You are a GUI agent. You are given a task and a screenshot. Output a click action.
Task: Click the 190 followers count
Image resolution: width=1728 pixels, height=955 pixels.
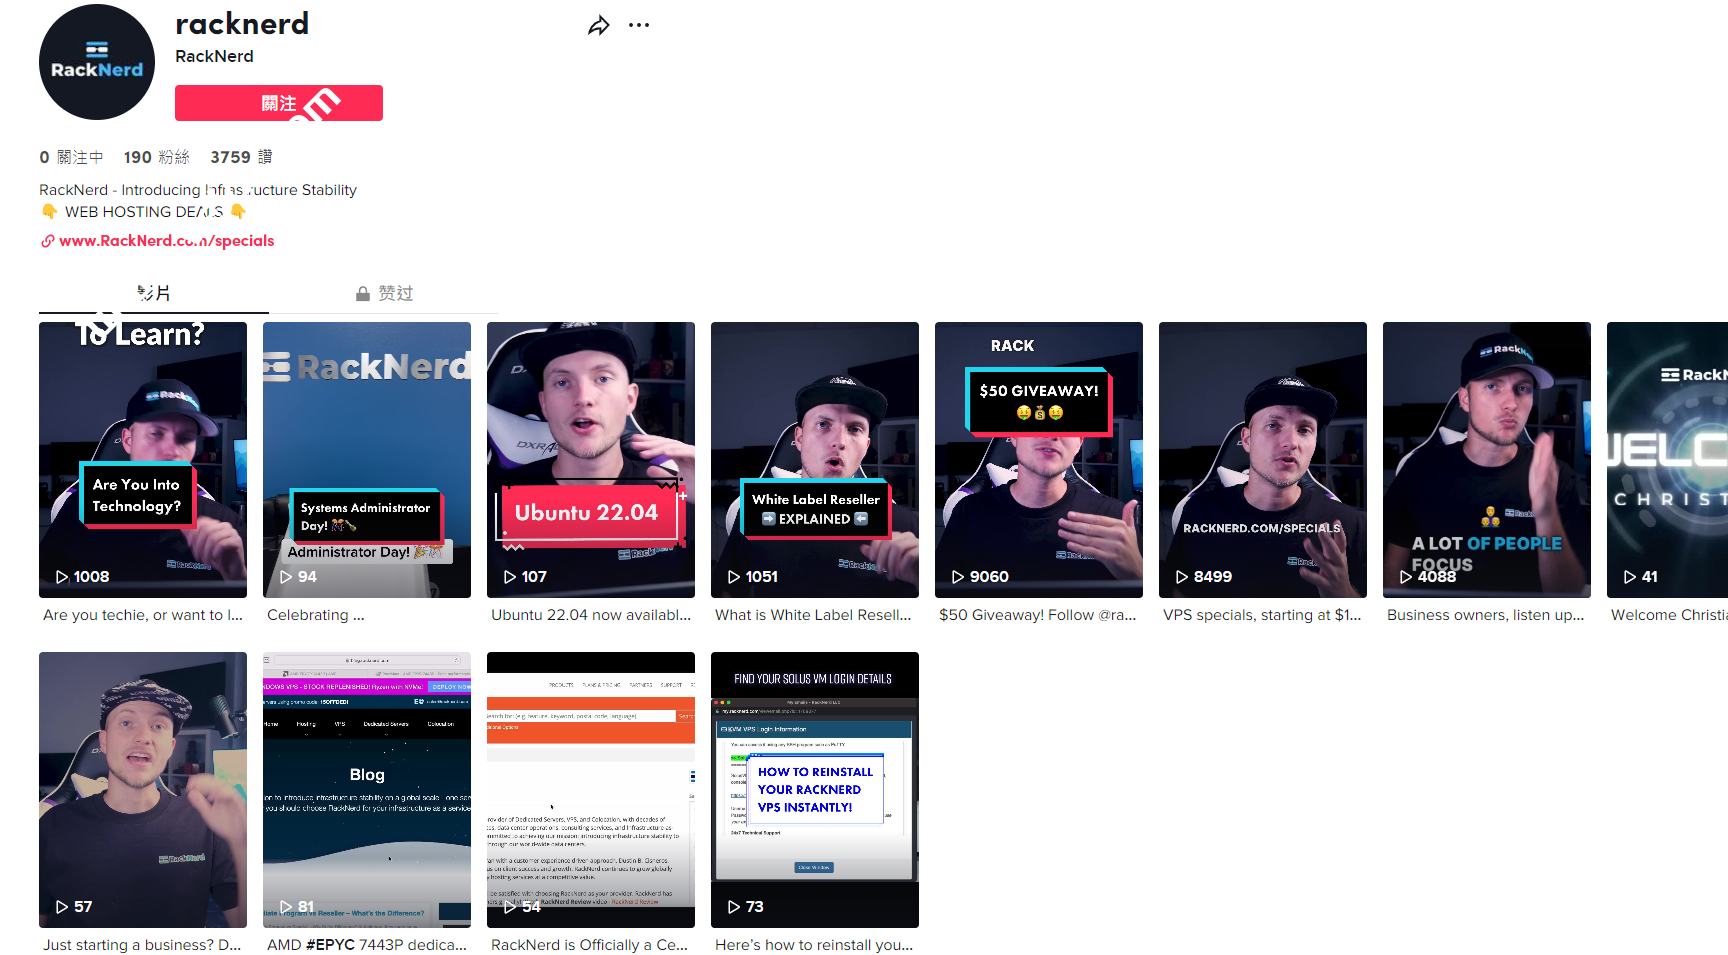(x=156, y=157)
